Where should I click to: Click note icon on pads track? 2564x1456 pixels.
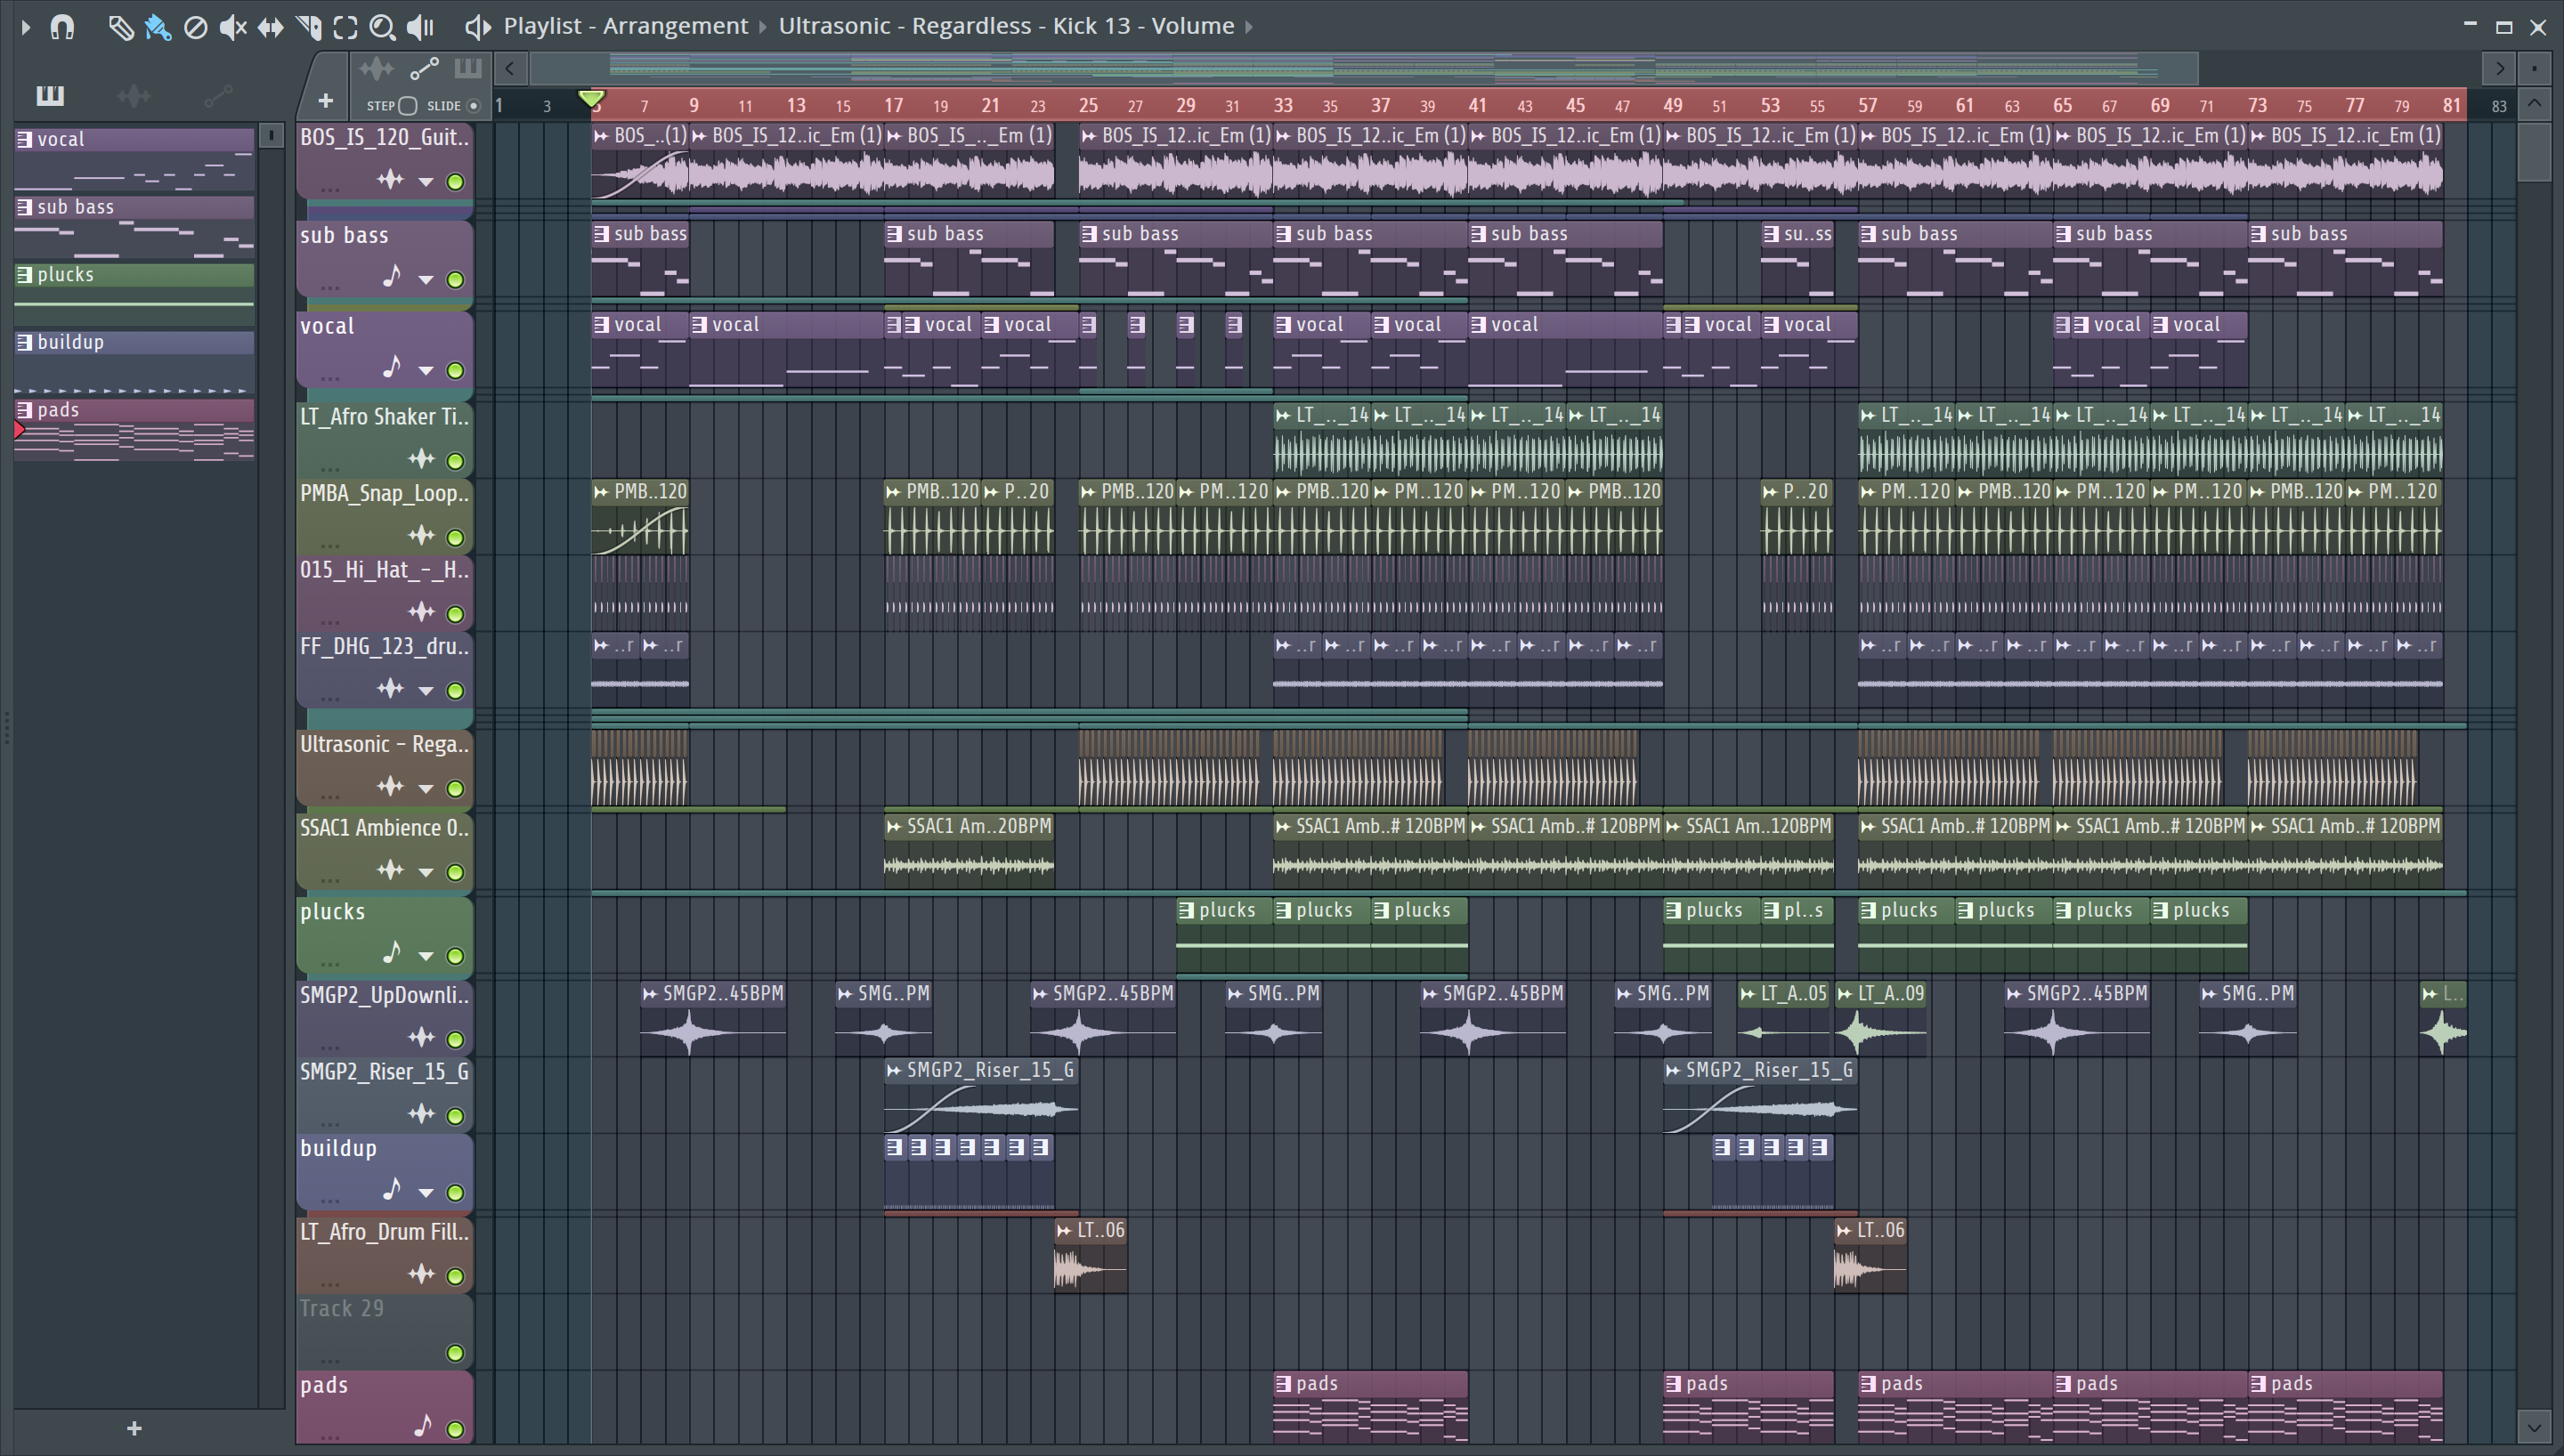[422, 1425]
